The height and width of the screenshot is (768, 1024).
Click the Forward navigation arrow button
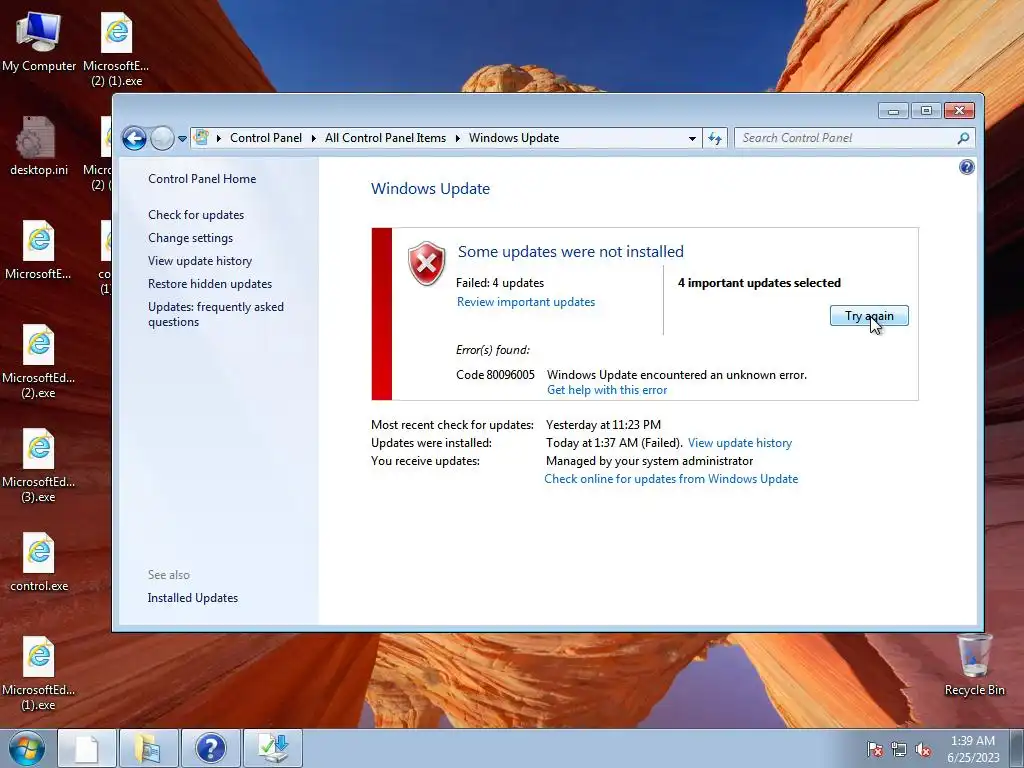click(162, 138)
